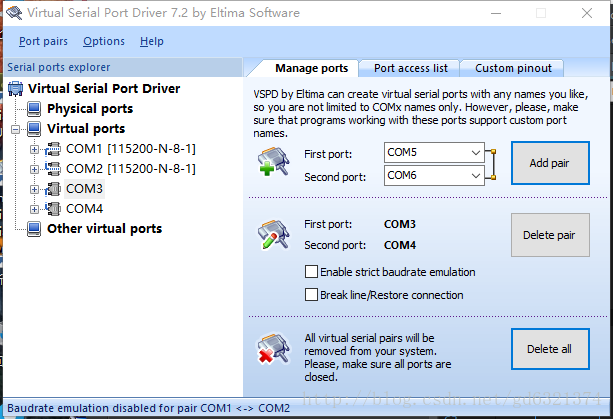Click the app icon in the title bar
Viewport: 613px width, 419px height.
tap(14, 13)
